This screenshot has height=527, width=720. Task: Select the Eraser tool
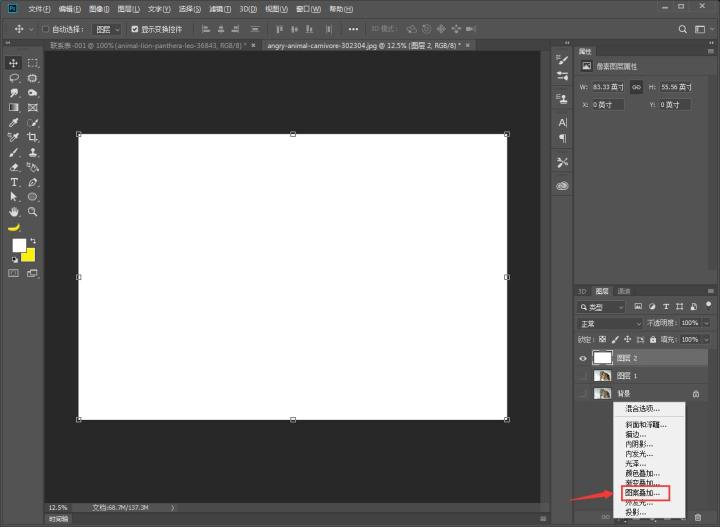click(14, 167)
